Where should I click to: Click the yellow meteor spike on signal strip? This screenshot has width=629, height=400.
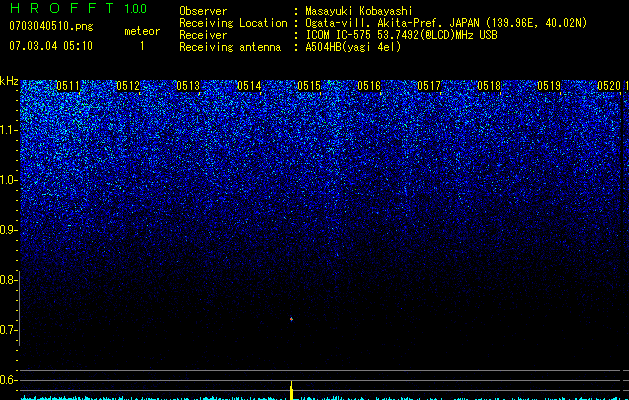[x=292, y=390]
